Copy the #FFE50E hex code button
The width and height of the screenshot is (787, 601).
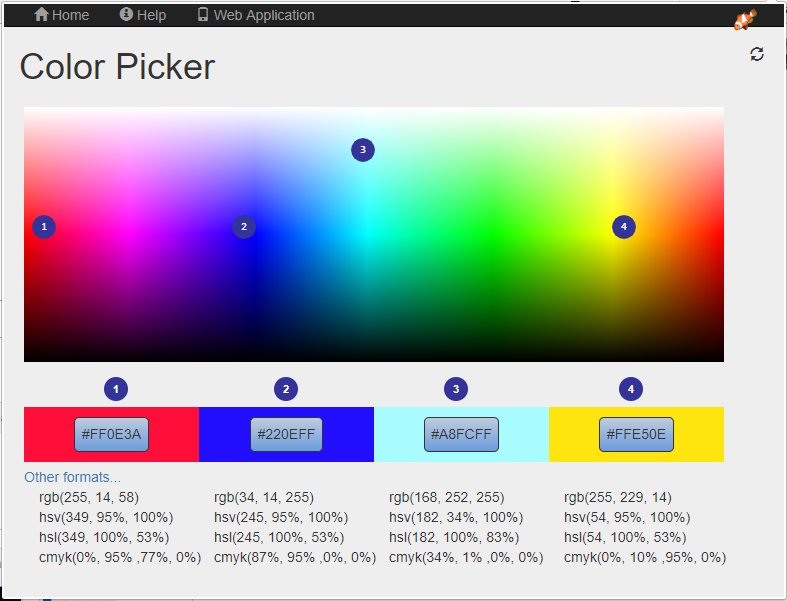(636, 434)
